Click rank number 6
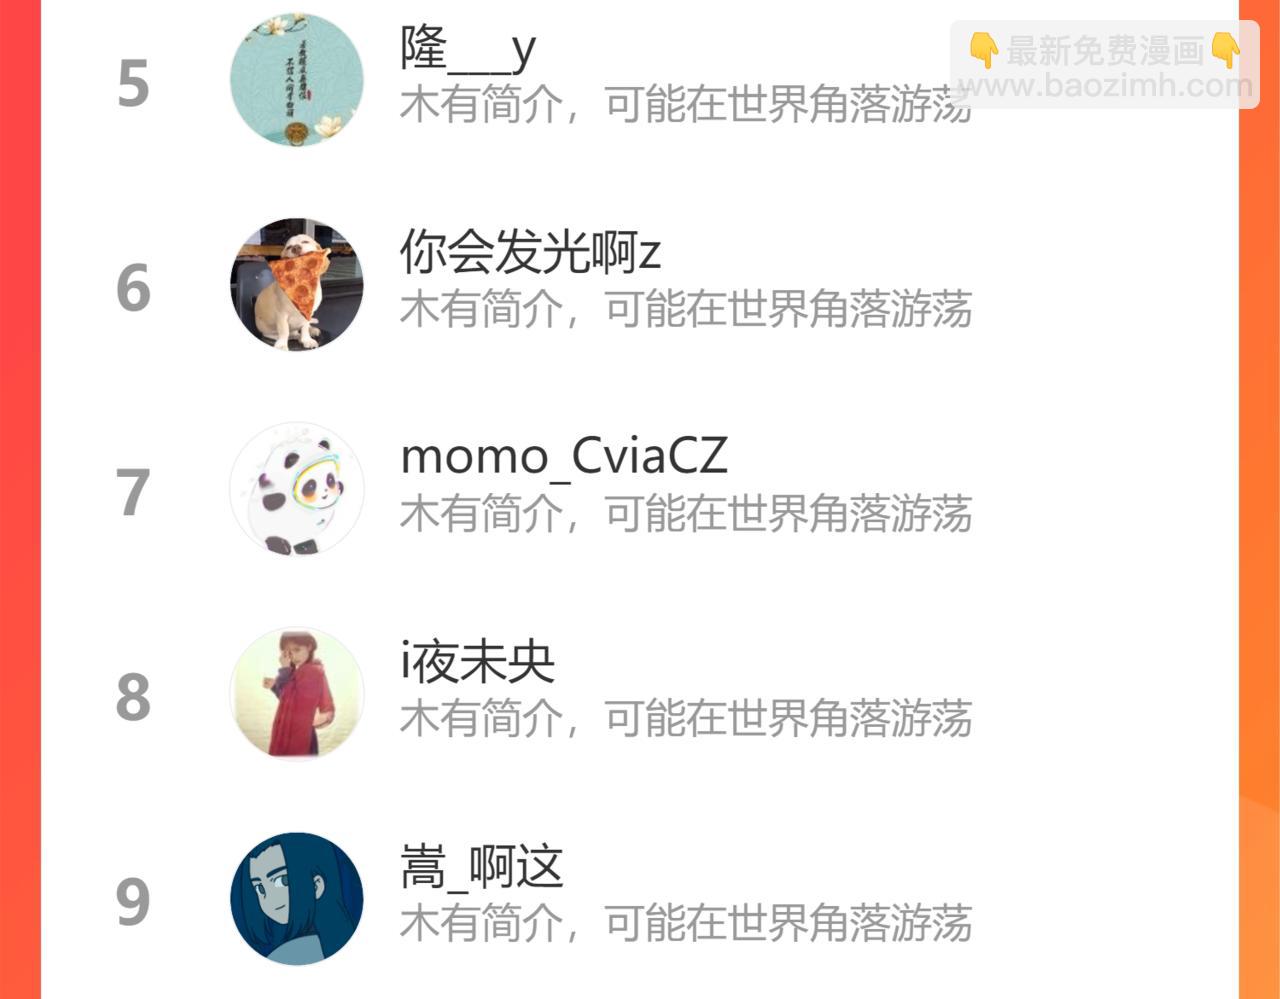The width and height of the screenshot is (1280, 999). [x=133, y=288]
